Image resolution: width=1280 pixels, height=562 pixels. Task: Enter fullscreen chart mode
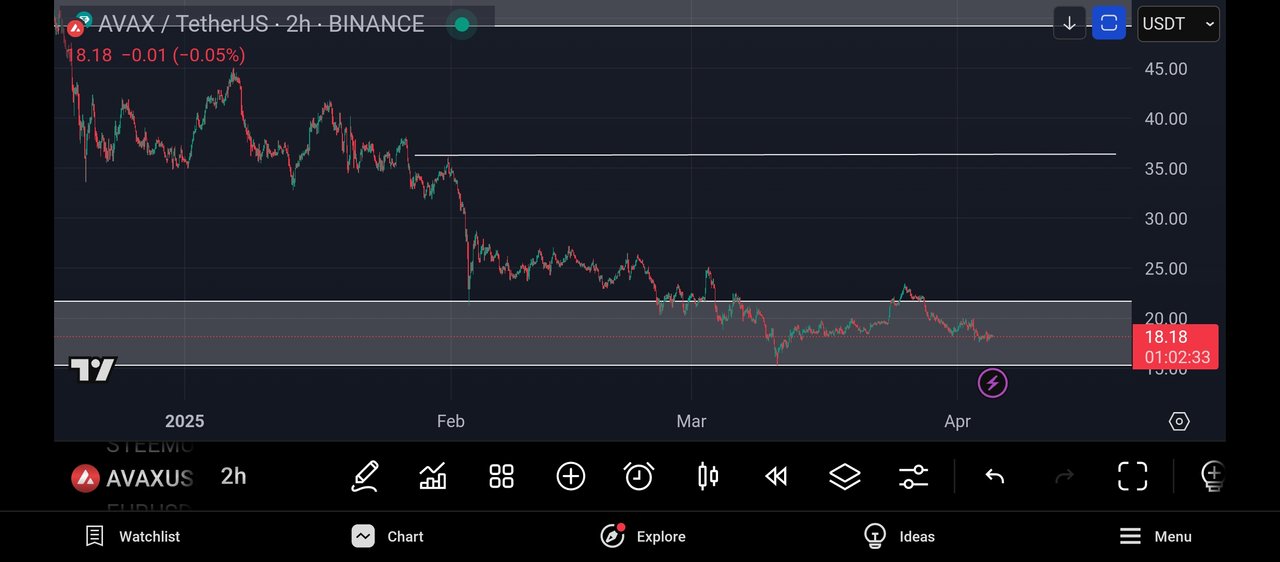(1132, 476)
